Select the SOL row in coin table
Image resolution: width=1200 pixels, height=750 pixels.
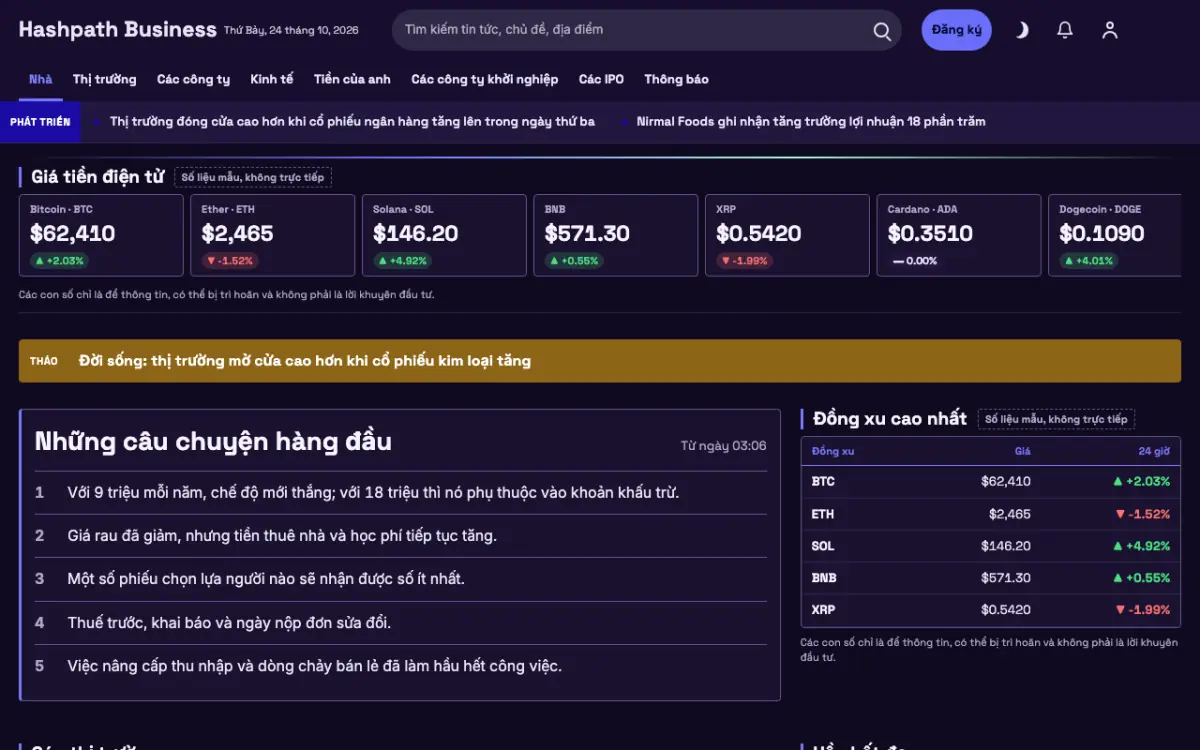[x=991, y=545]
